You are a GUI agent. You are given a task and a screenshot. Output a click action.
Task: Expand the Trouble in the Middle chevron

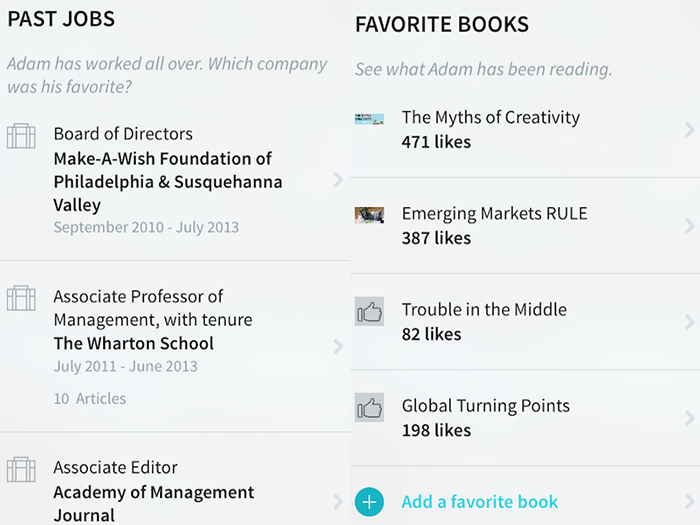tap(690, 322)
